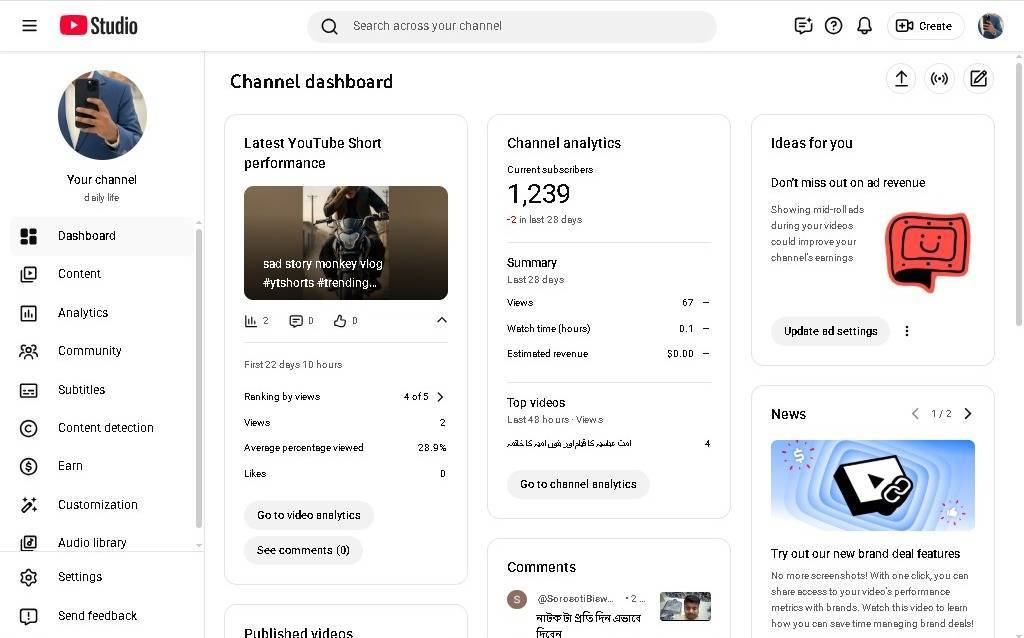The width and height of the screenshot is (1024, 638).
Task: Click the upload videos arrow icon
Action: click(x=901, y=79)
